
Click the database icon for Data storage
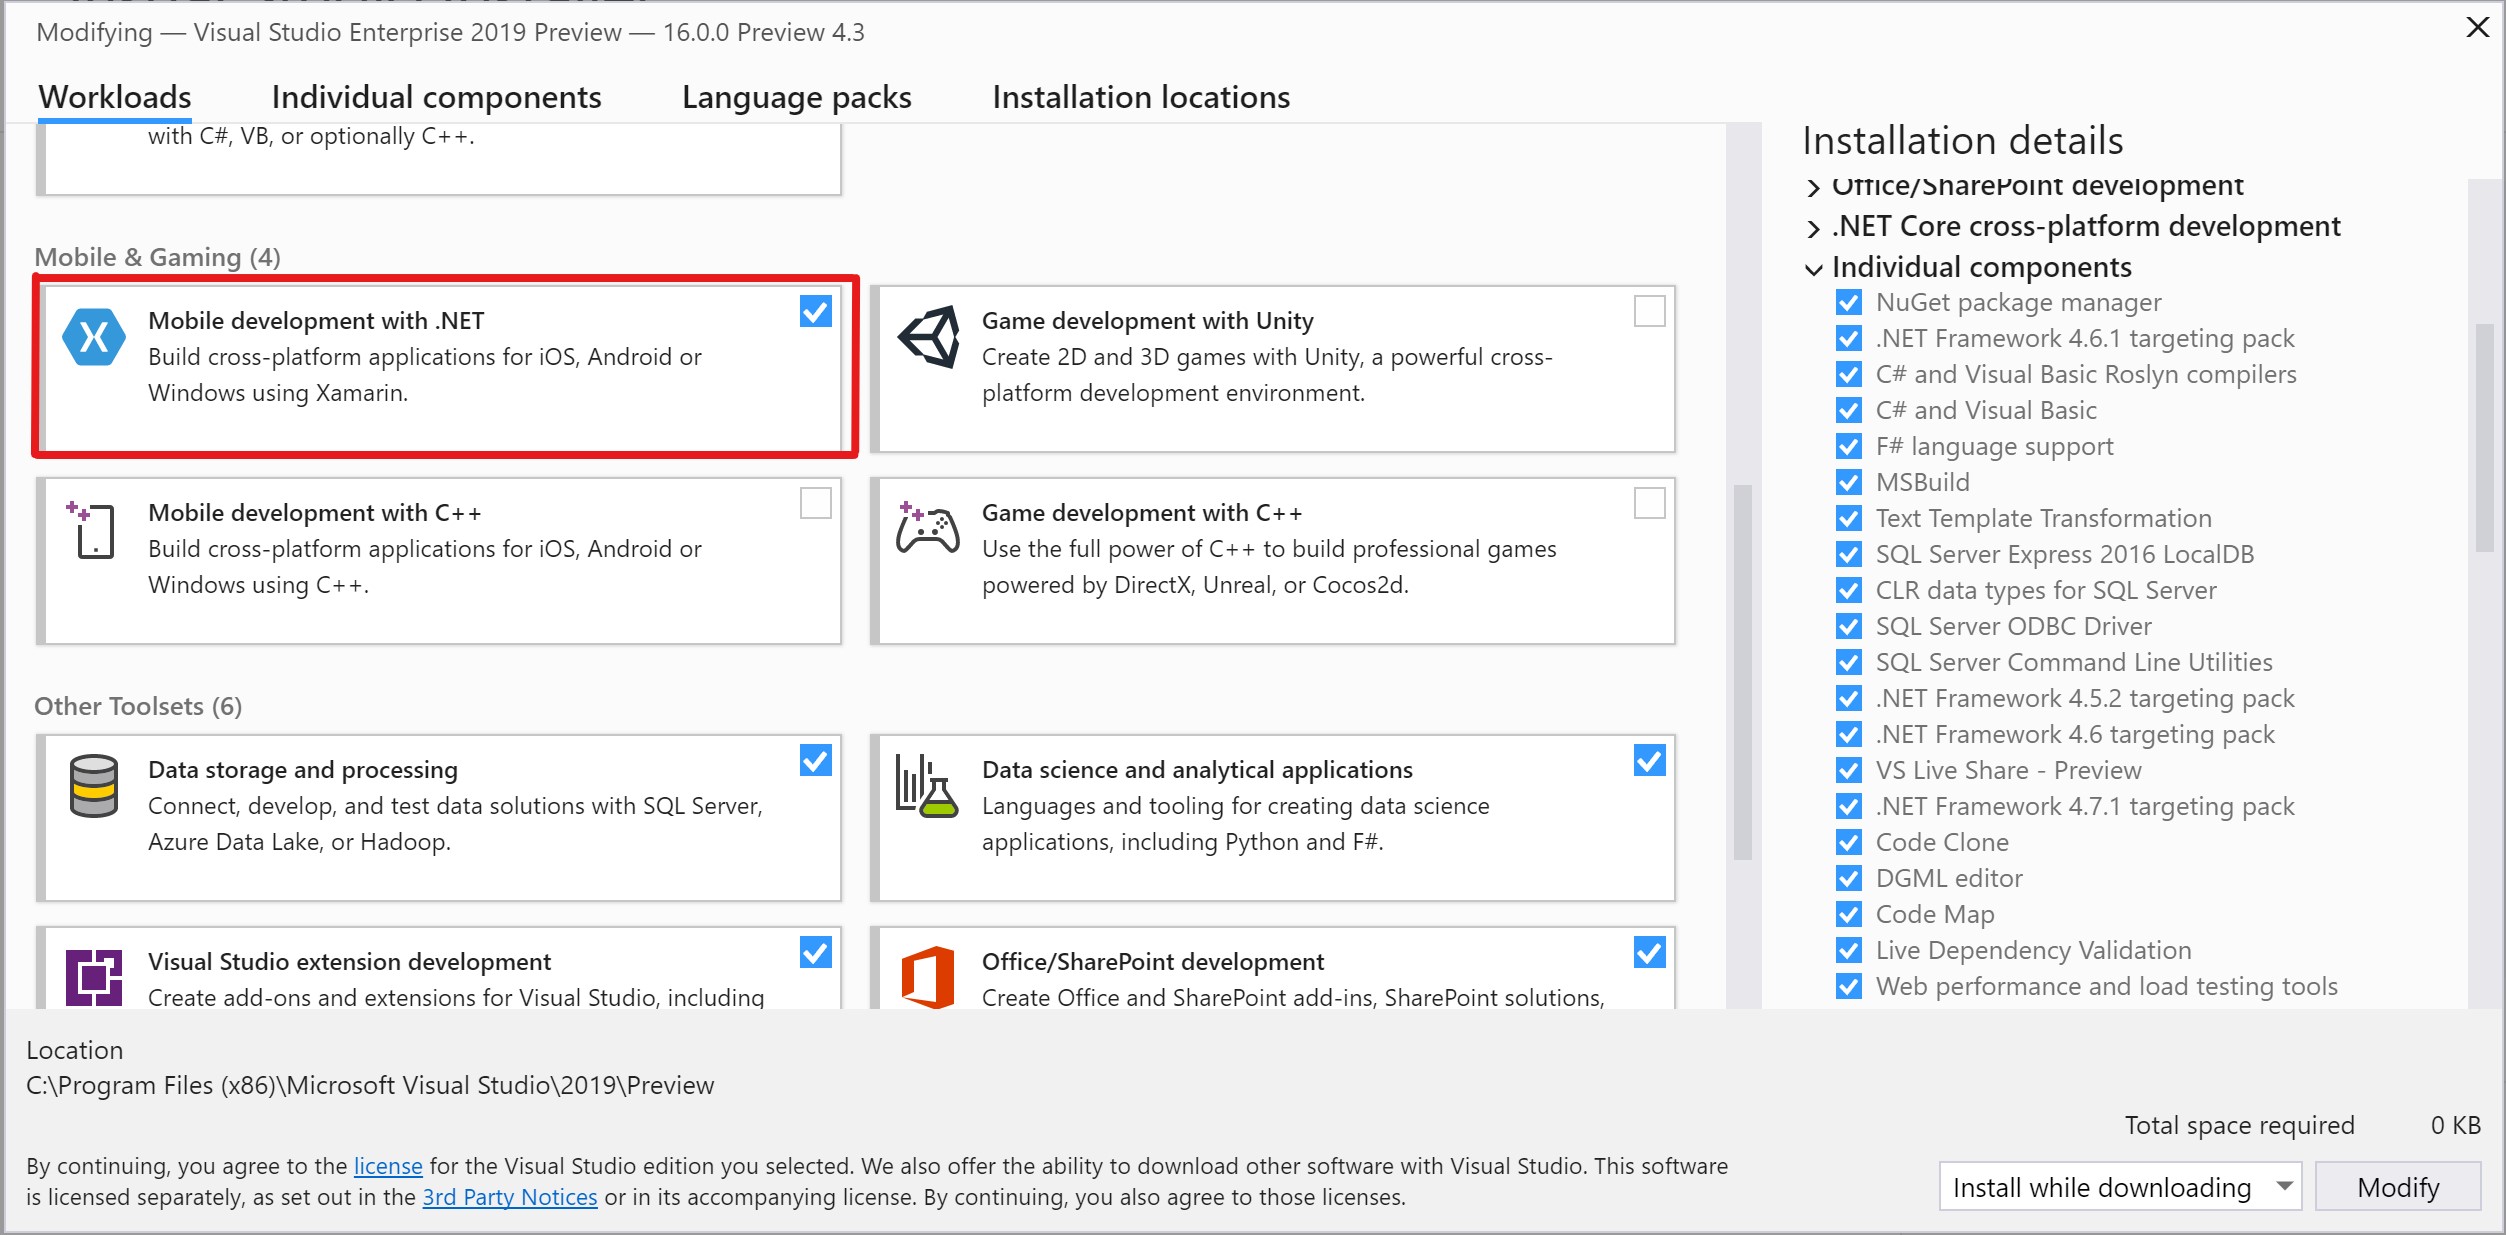[94, 786]
